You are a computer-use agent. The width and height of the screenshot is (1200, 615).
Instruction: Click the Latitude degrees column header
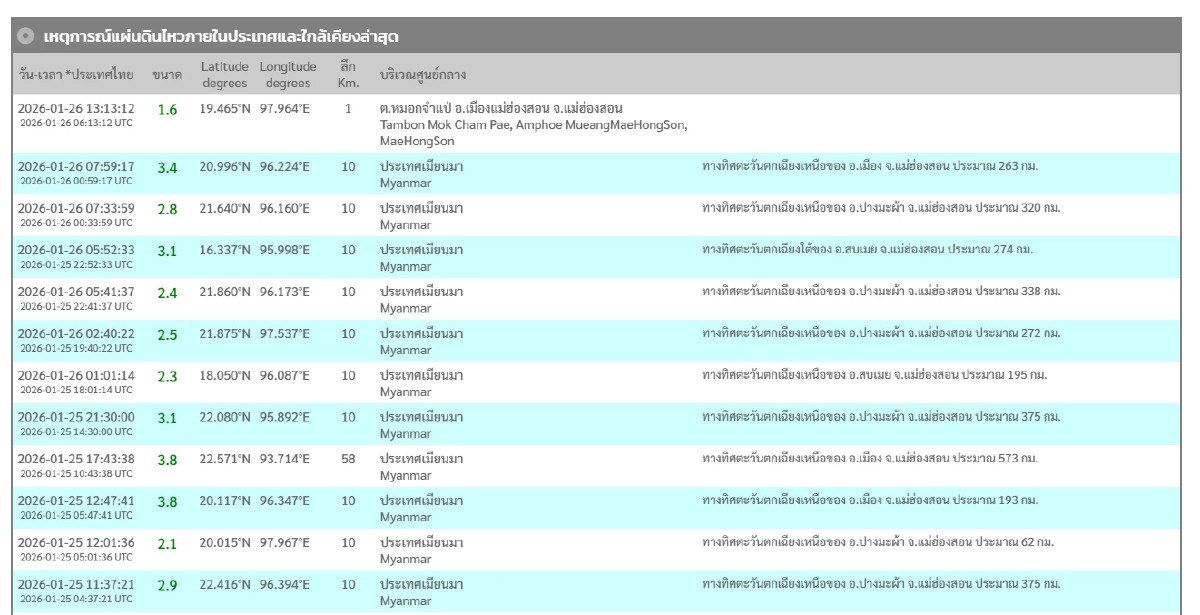[x=224, y=74]
